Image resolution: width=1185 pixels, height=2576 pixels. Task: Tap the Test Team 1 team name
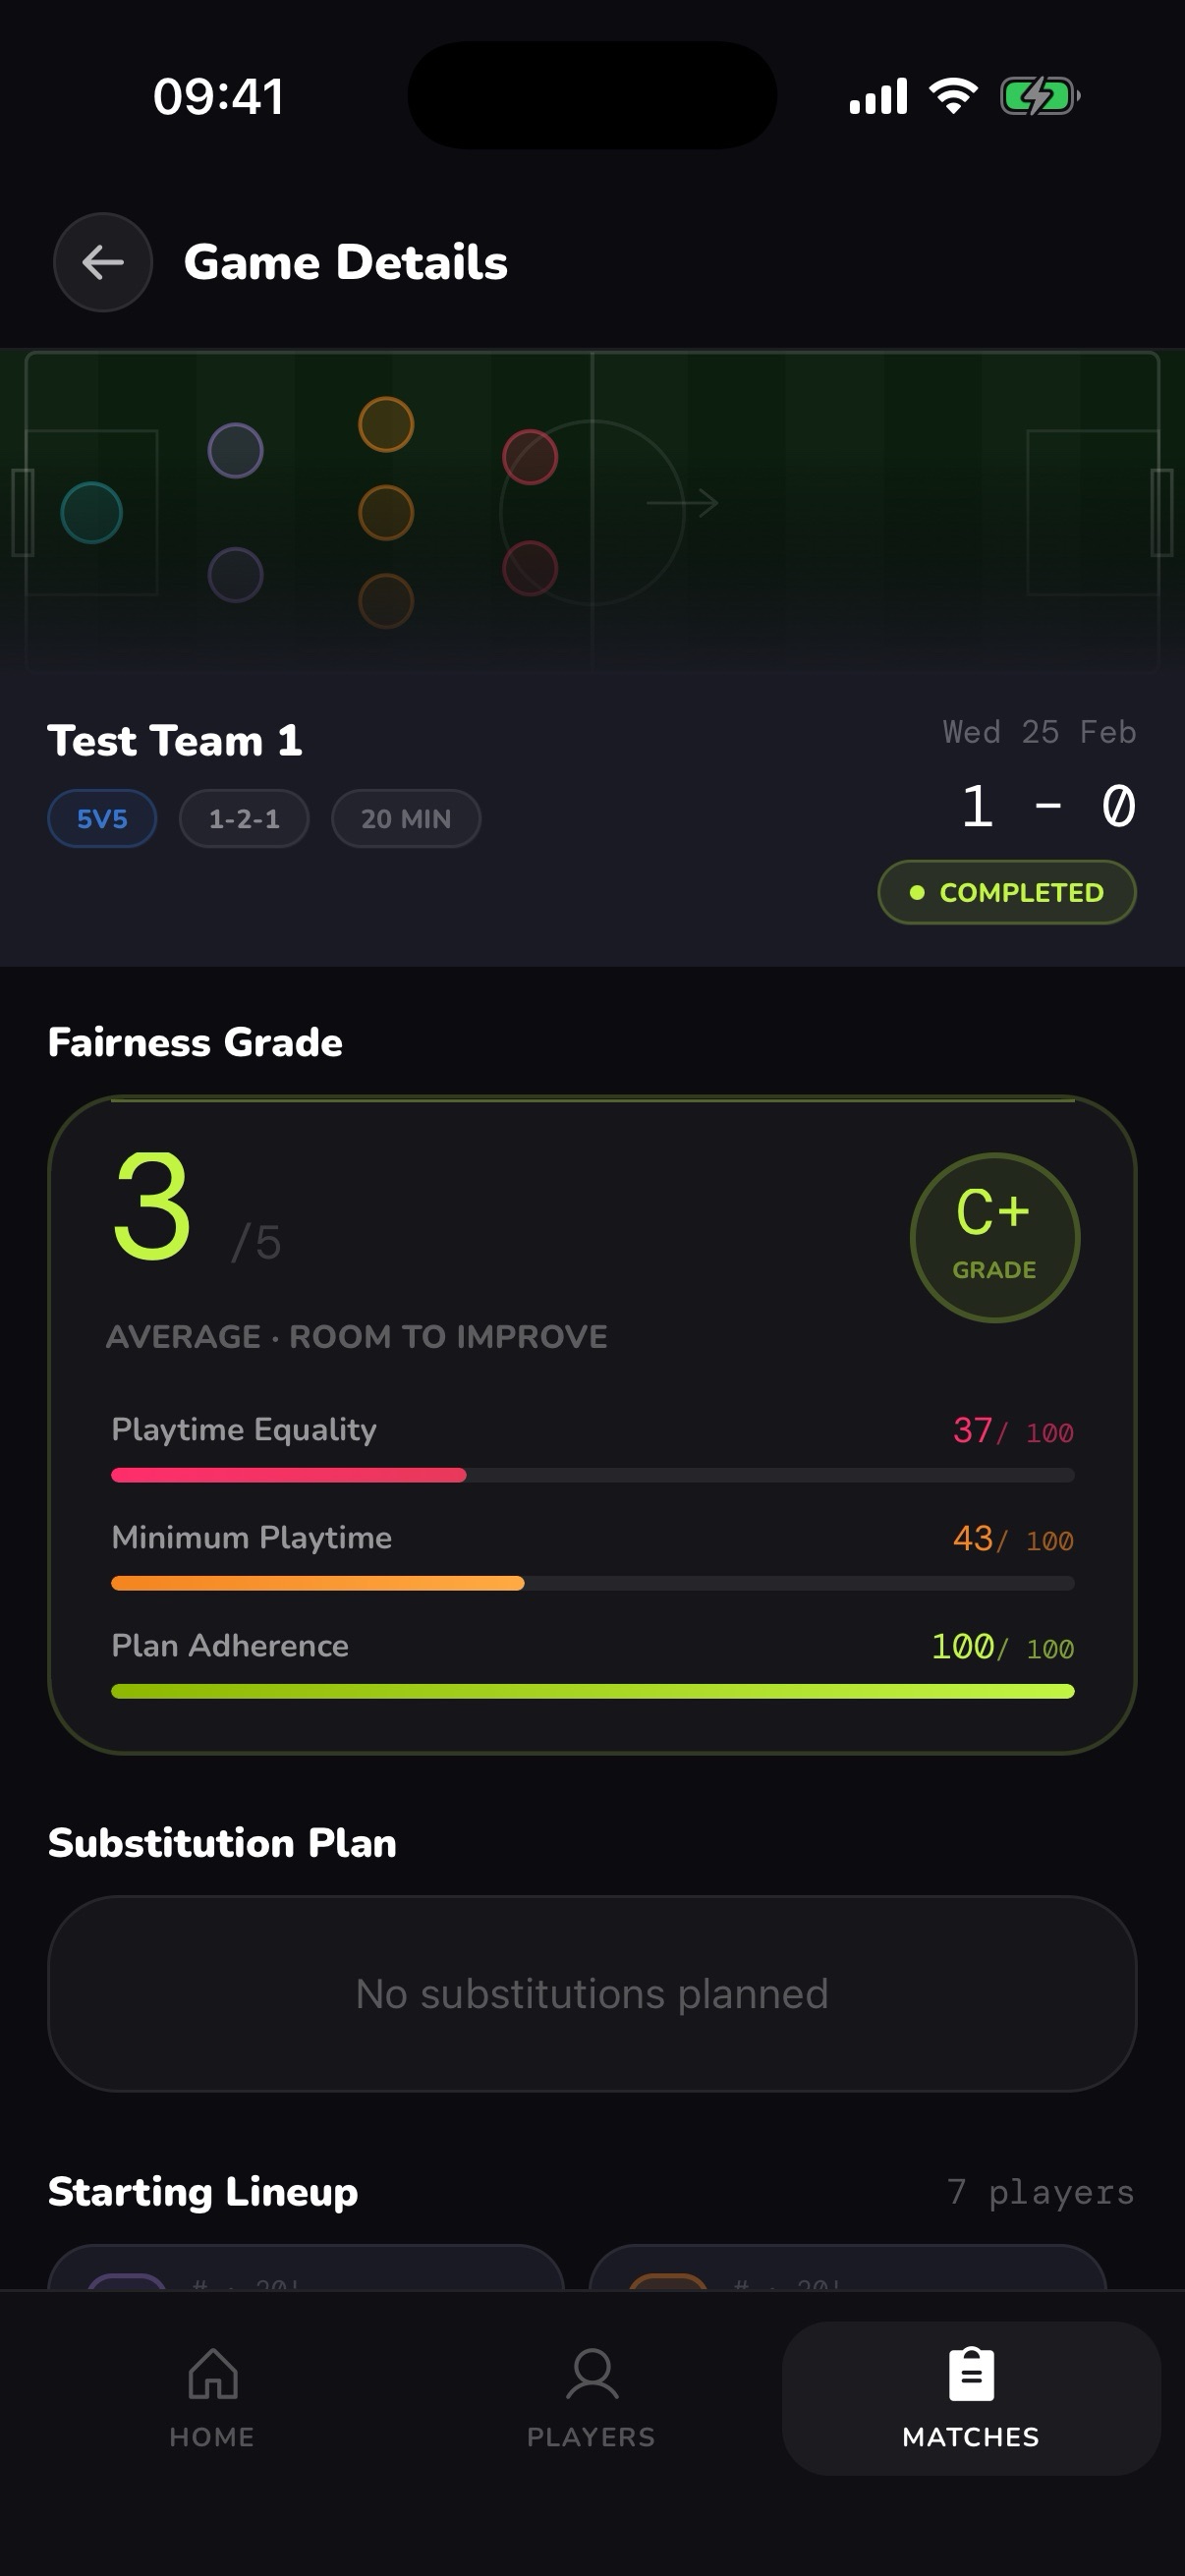(x=176, y=740)
